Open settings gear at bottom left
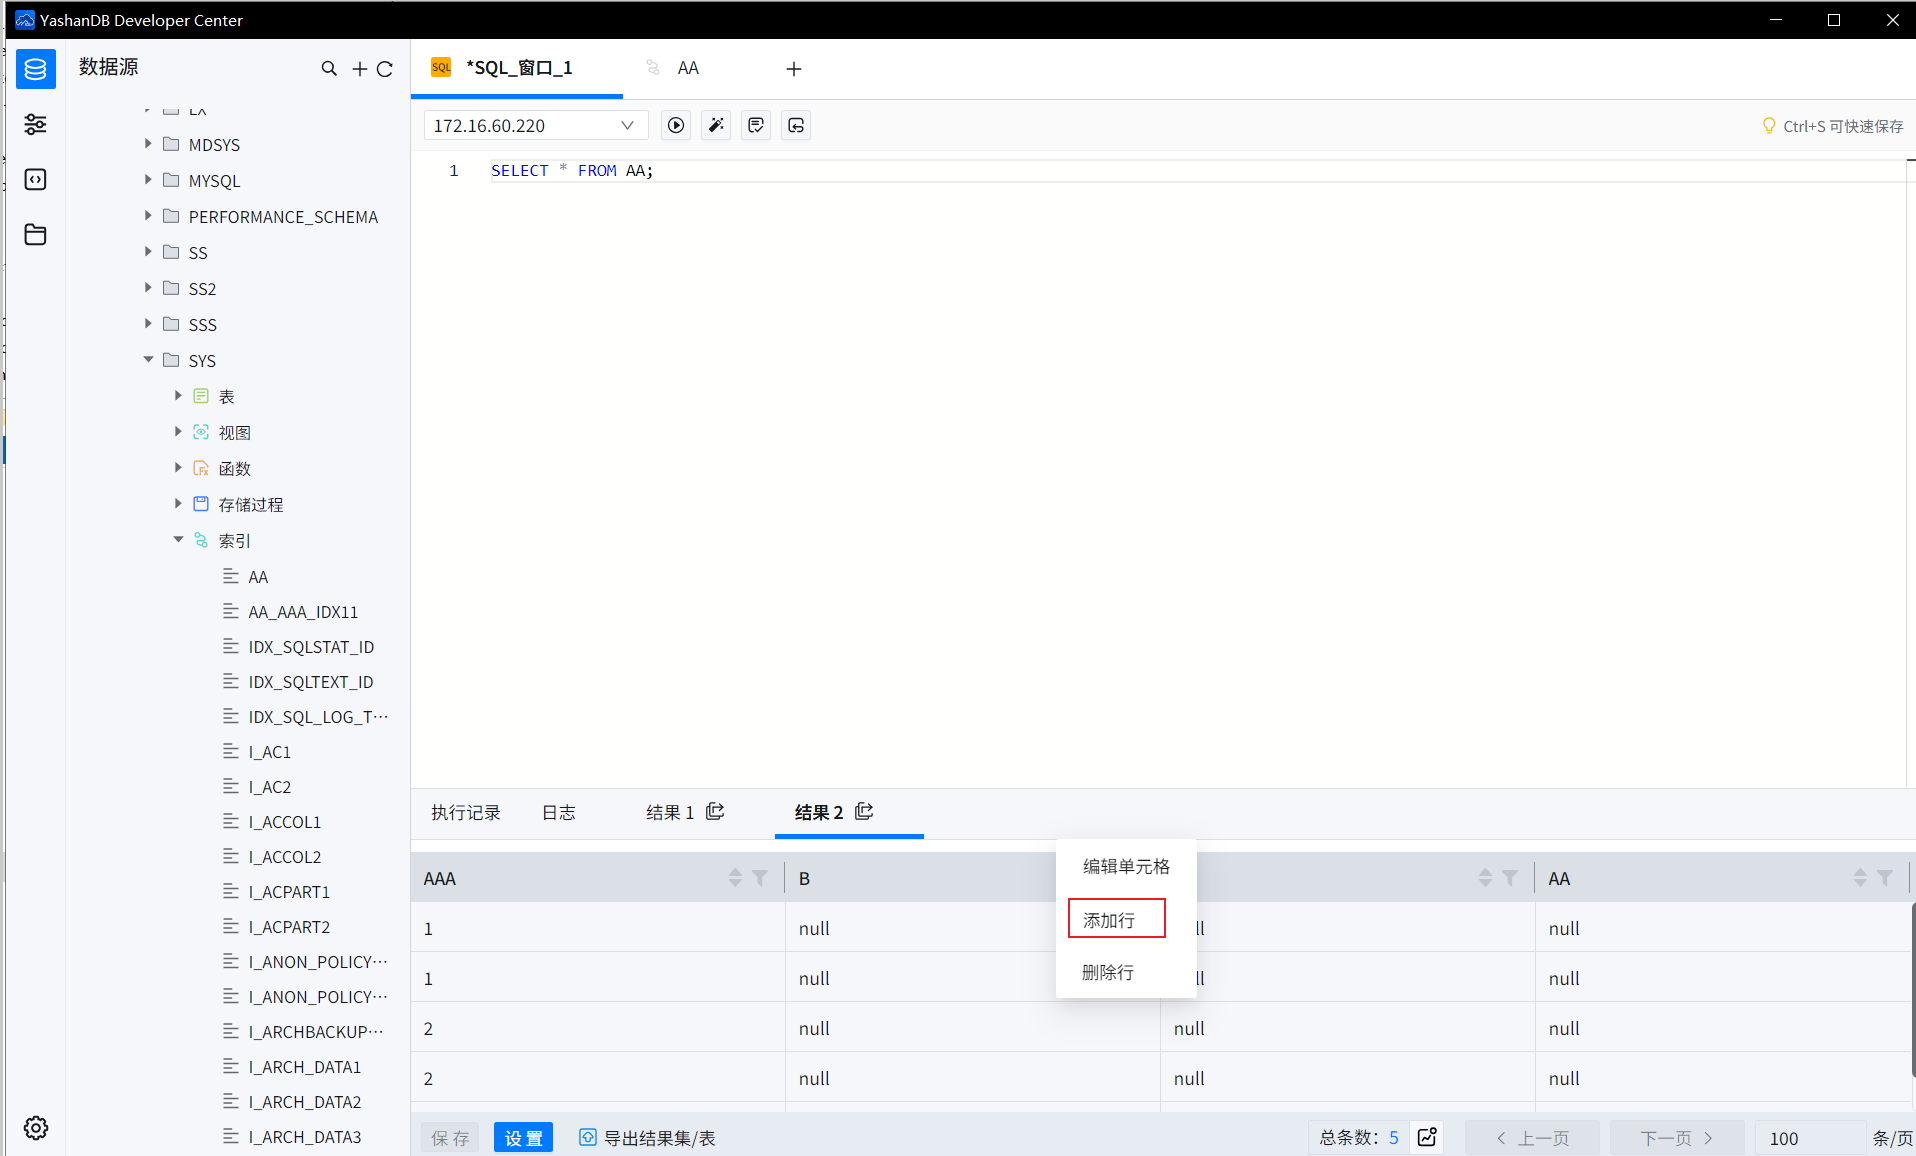The height and width of the screenshot is (1156, 1916). coord(36,1128)
